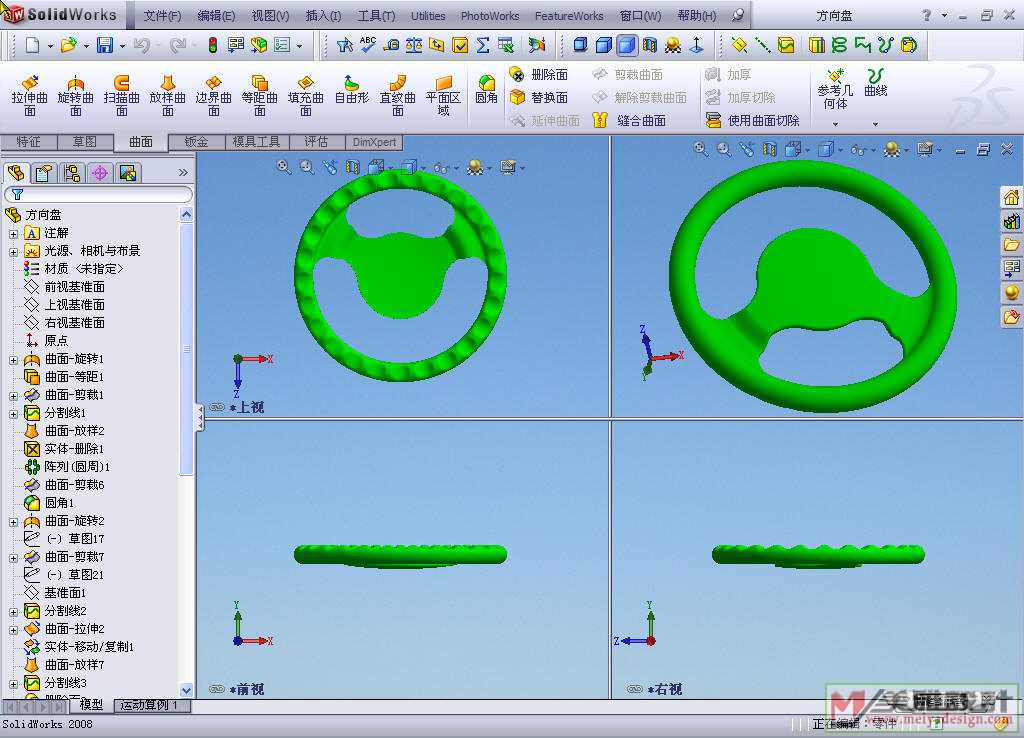Select the 放样曲面 (lofted surface) tool
This screenshot has width=1024, height=738.
pyautogui.click(x=168, y=96)
